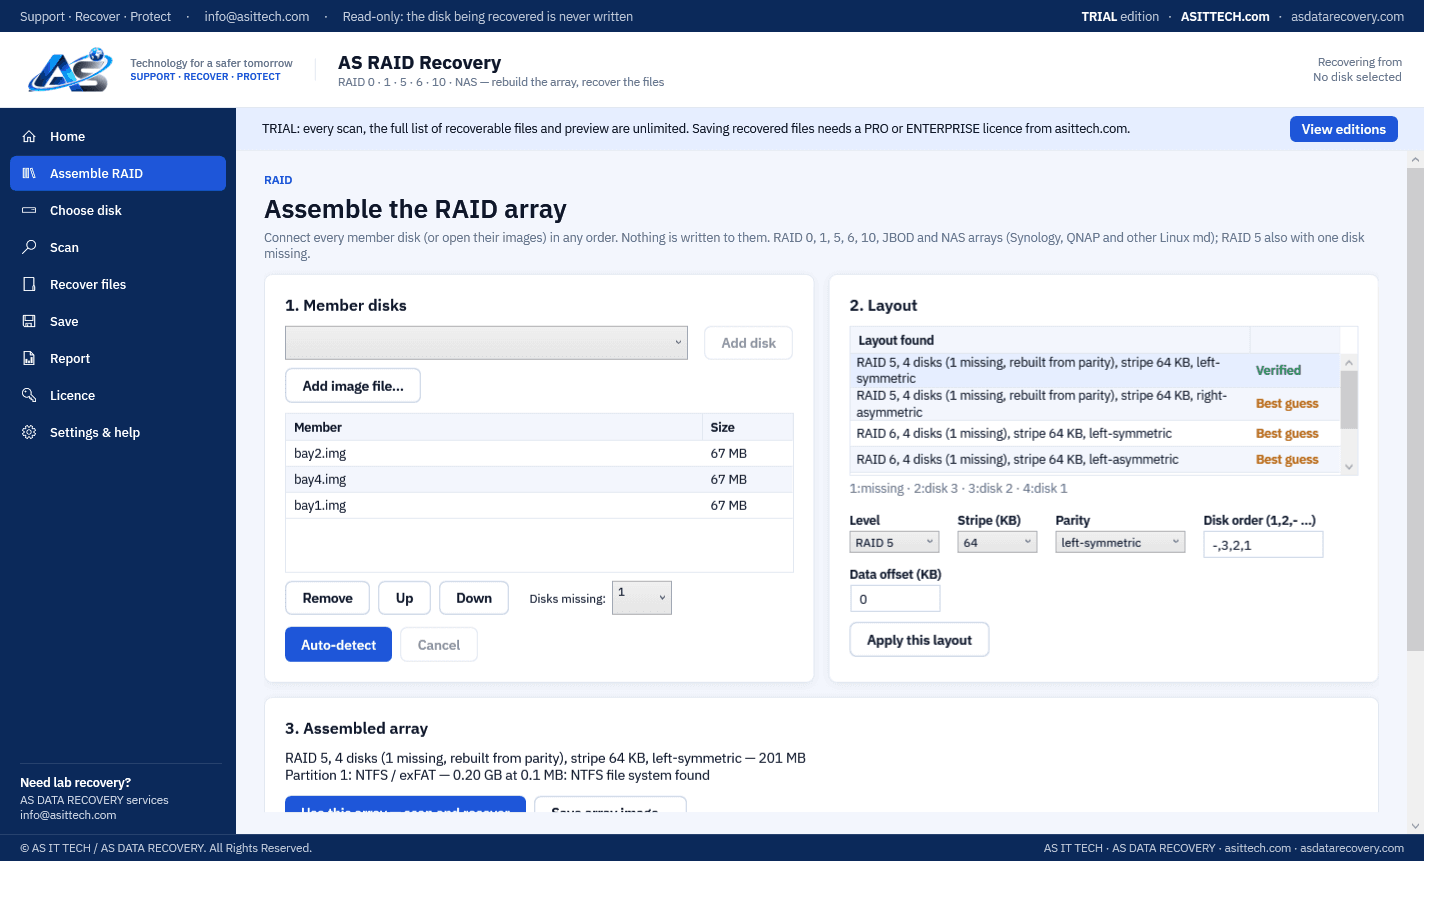The image size is (1440, 900).
Task: Click the Add image file... button
Action: 353,386
